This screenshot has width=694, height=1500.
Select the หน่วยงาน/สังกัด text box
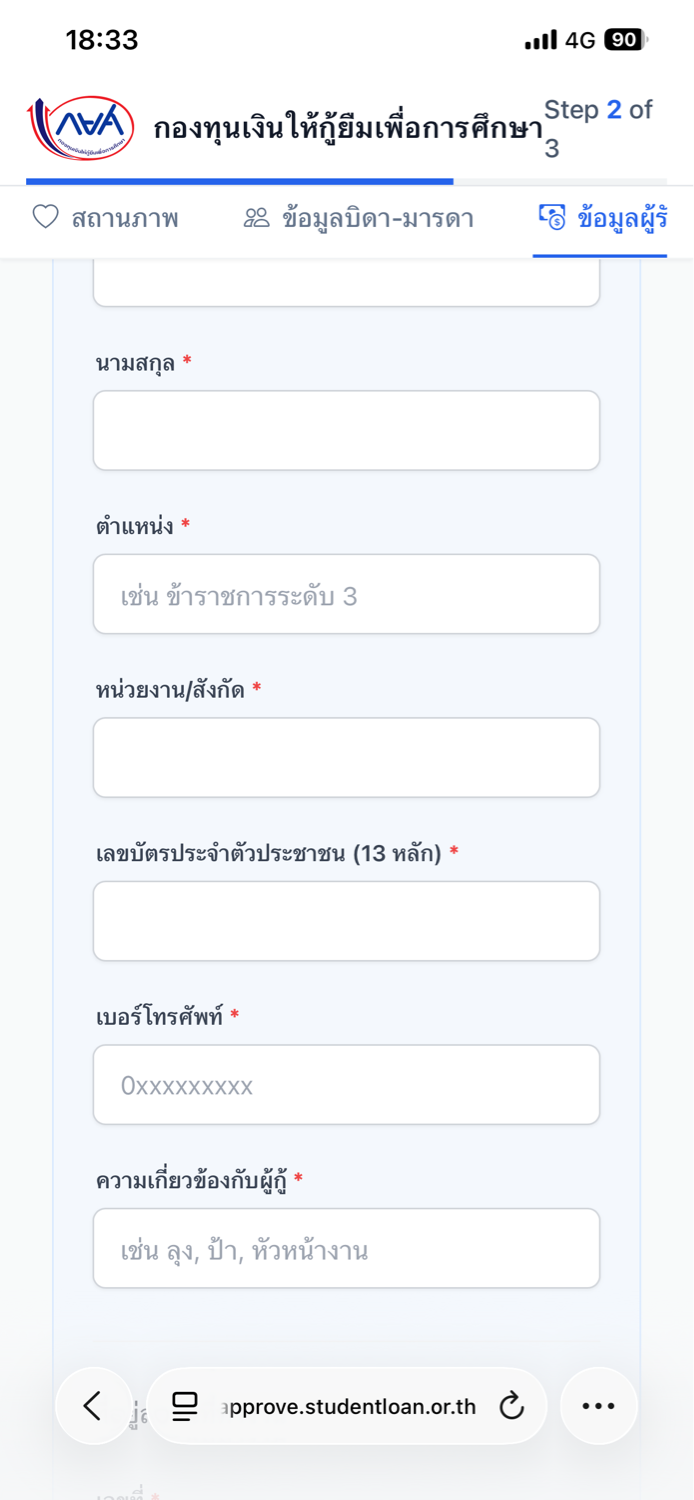347,757
